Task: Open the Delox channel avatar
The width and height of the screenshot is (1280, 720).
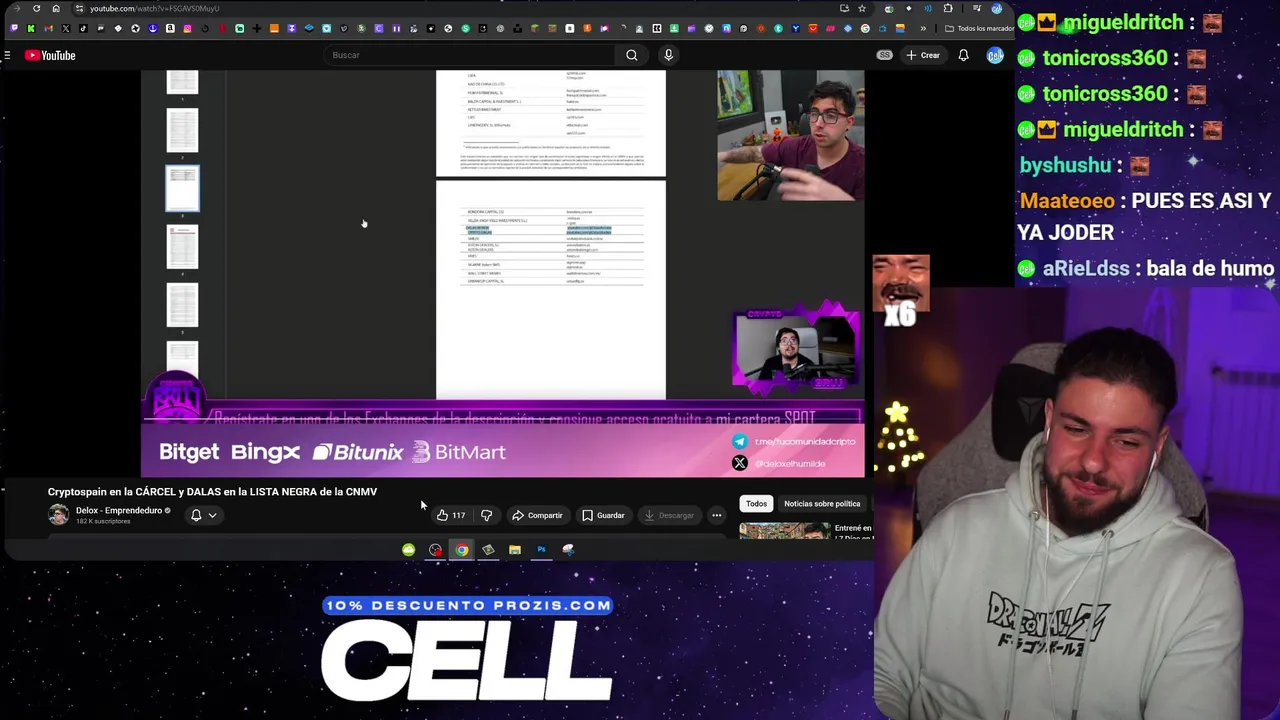Action: pos(58,515)
